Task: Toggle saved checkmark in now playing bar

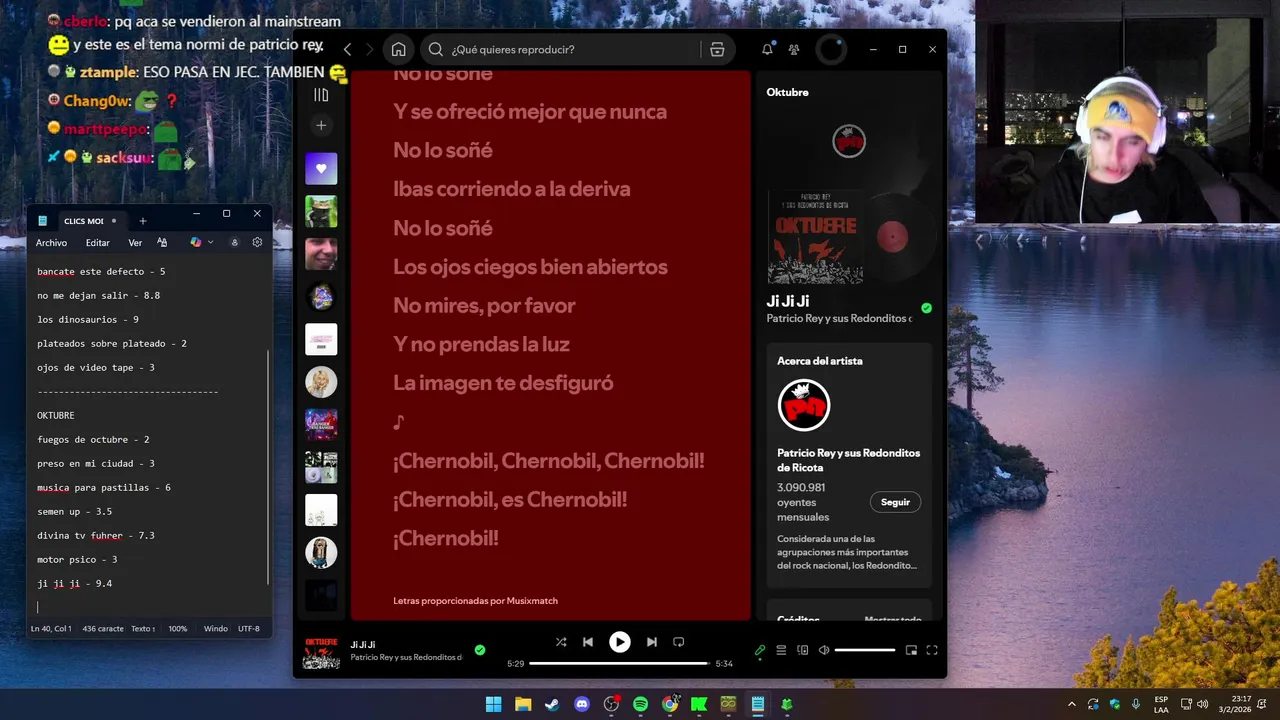Action: point(480,650)
